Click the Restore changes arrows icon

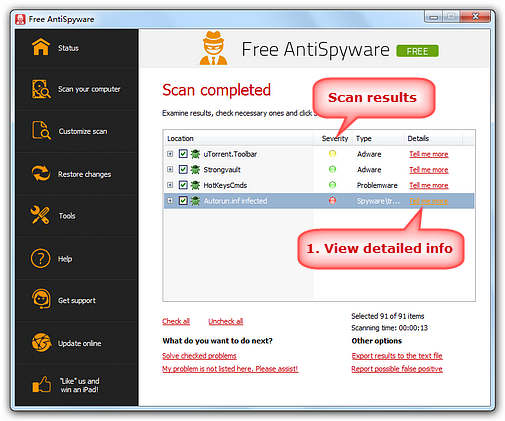(41, 173)
